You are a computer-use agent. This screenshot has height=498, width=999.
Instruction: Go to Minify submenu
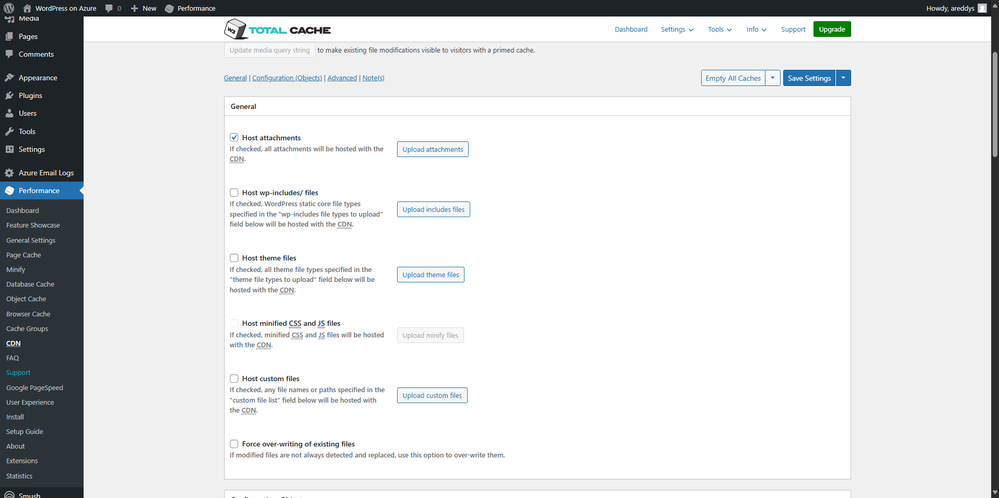click(x=15, y=269)
